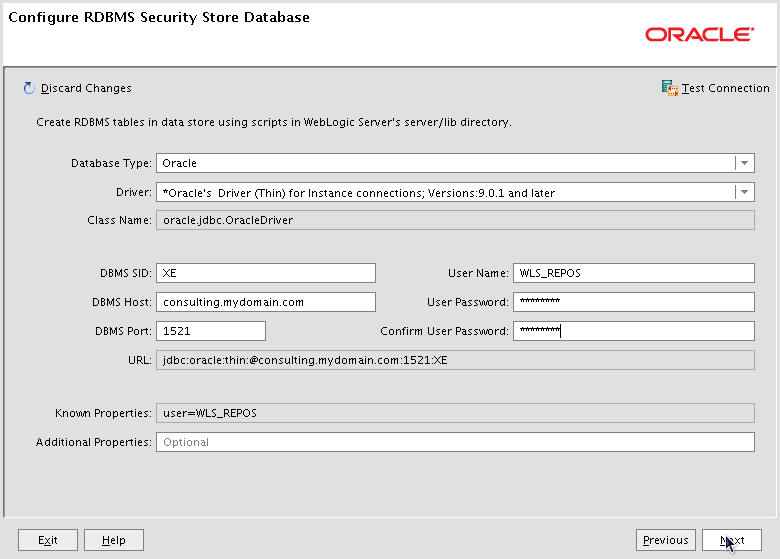Click the "URL:" label
This screenshot has width=780, height=559.
140,360
